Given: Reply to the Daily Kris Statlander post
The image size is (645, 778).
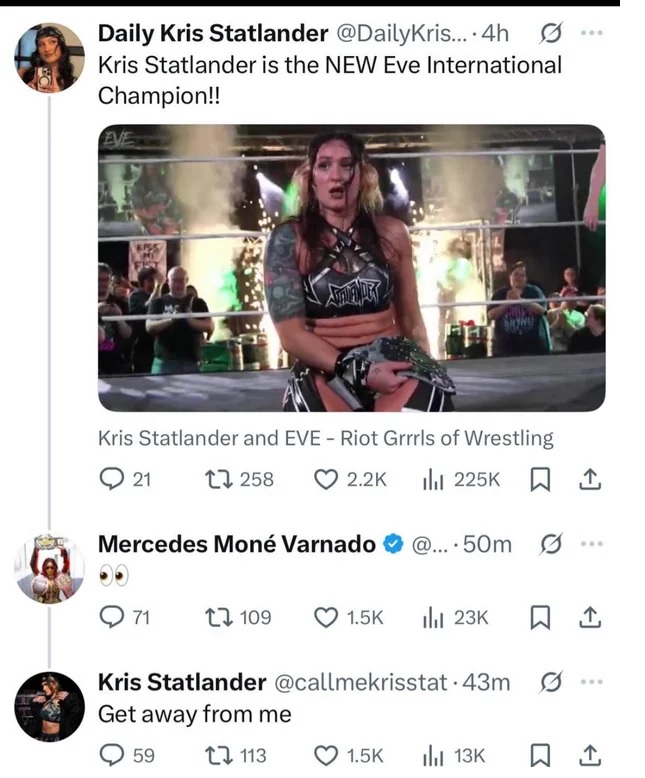Looking at the screenshot, I should tap(111, 480).
